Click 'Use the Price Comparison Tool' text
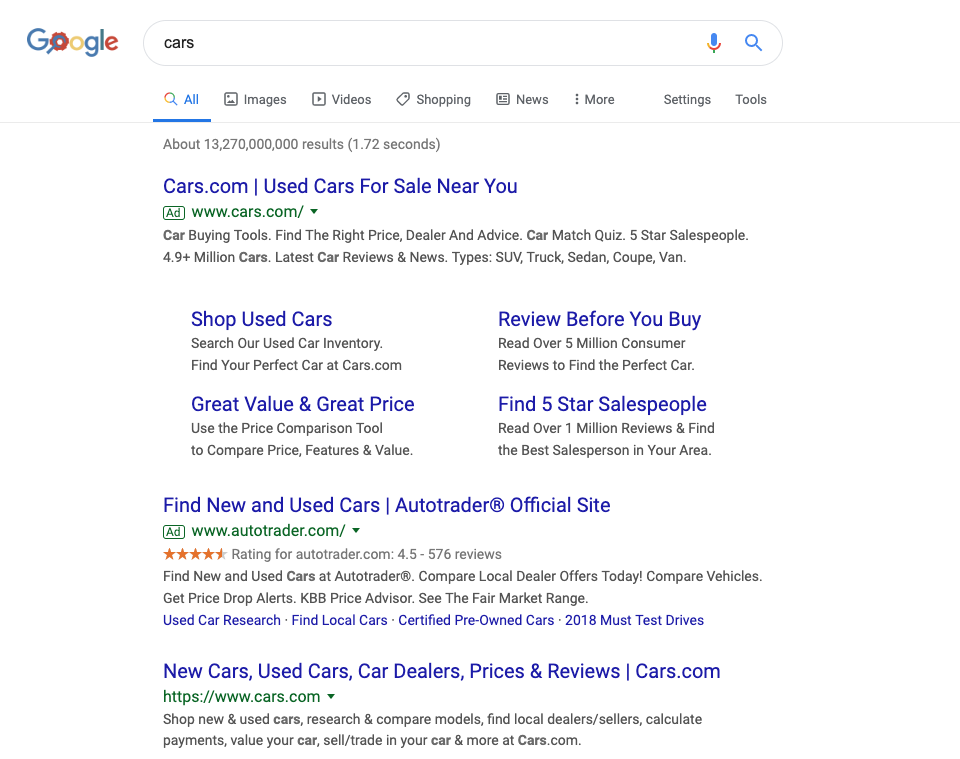960x759 pixels. (287, 428)
